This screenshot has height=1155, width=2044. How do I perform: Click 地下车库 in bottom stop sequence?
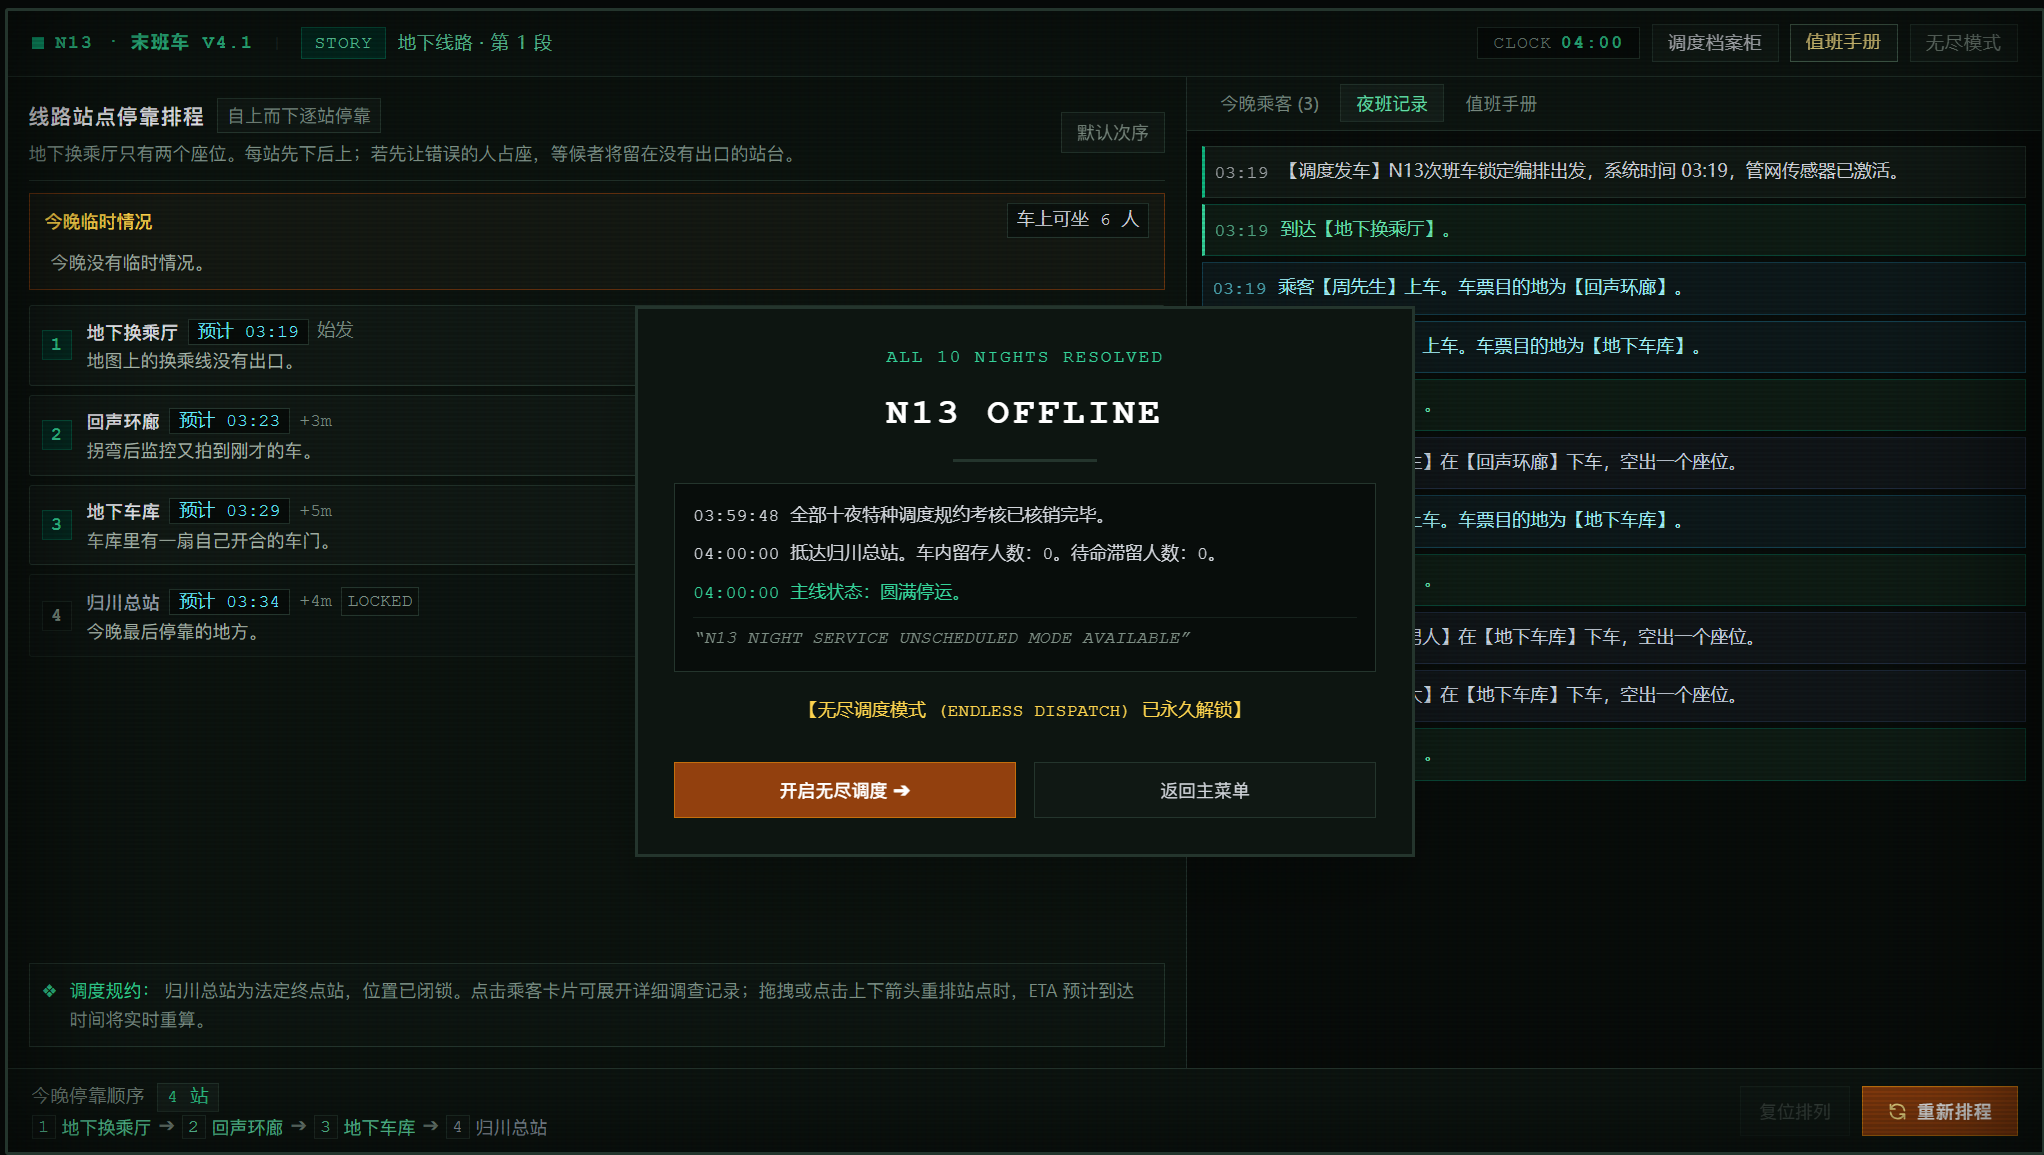(379, 1127)
